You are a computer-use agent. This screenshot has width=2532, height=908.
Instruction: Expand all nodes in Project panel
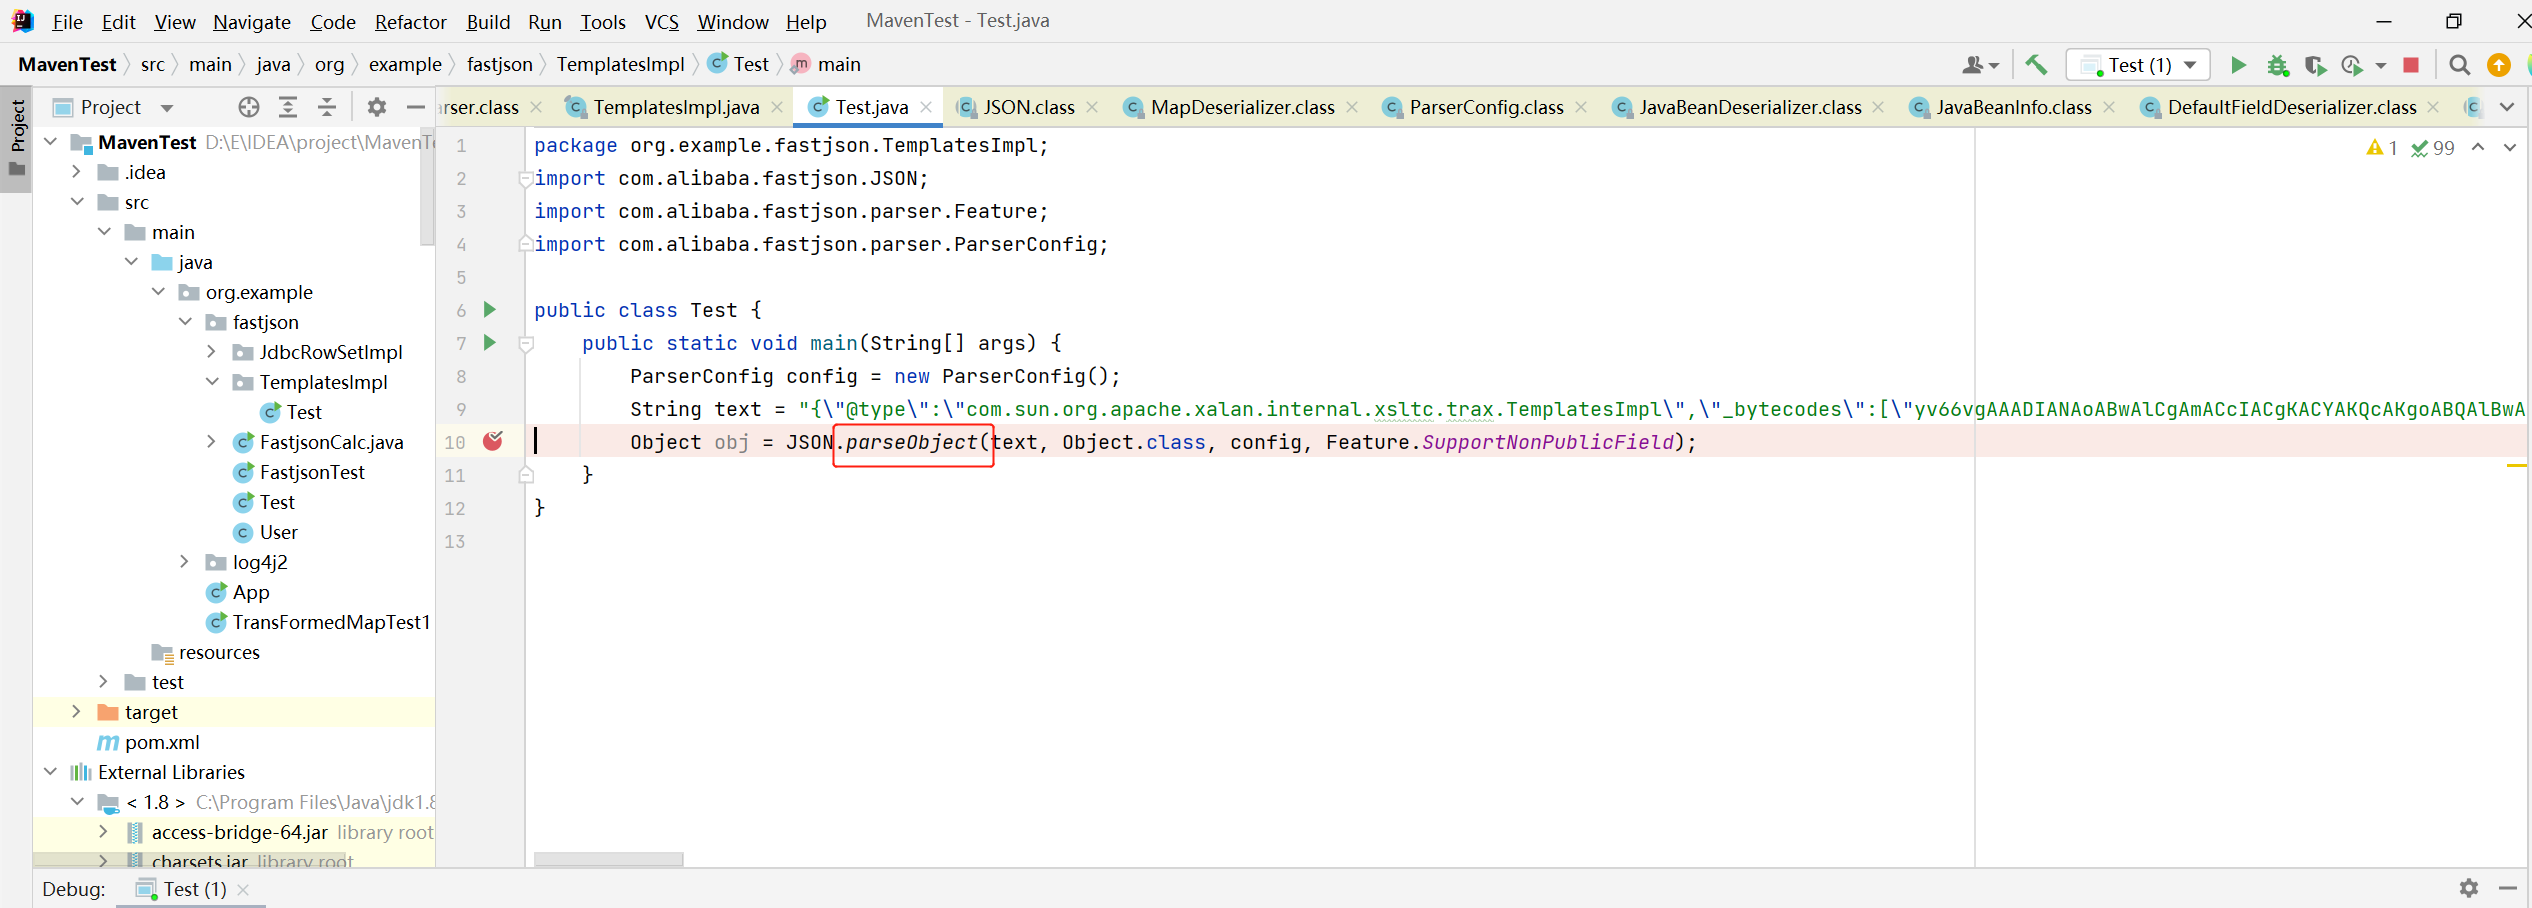(x=288, y=107)
